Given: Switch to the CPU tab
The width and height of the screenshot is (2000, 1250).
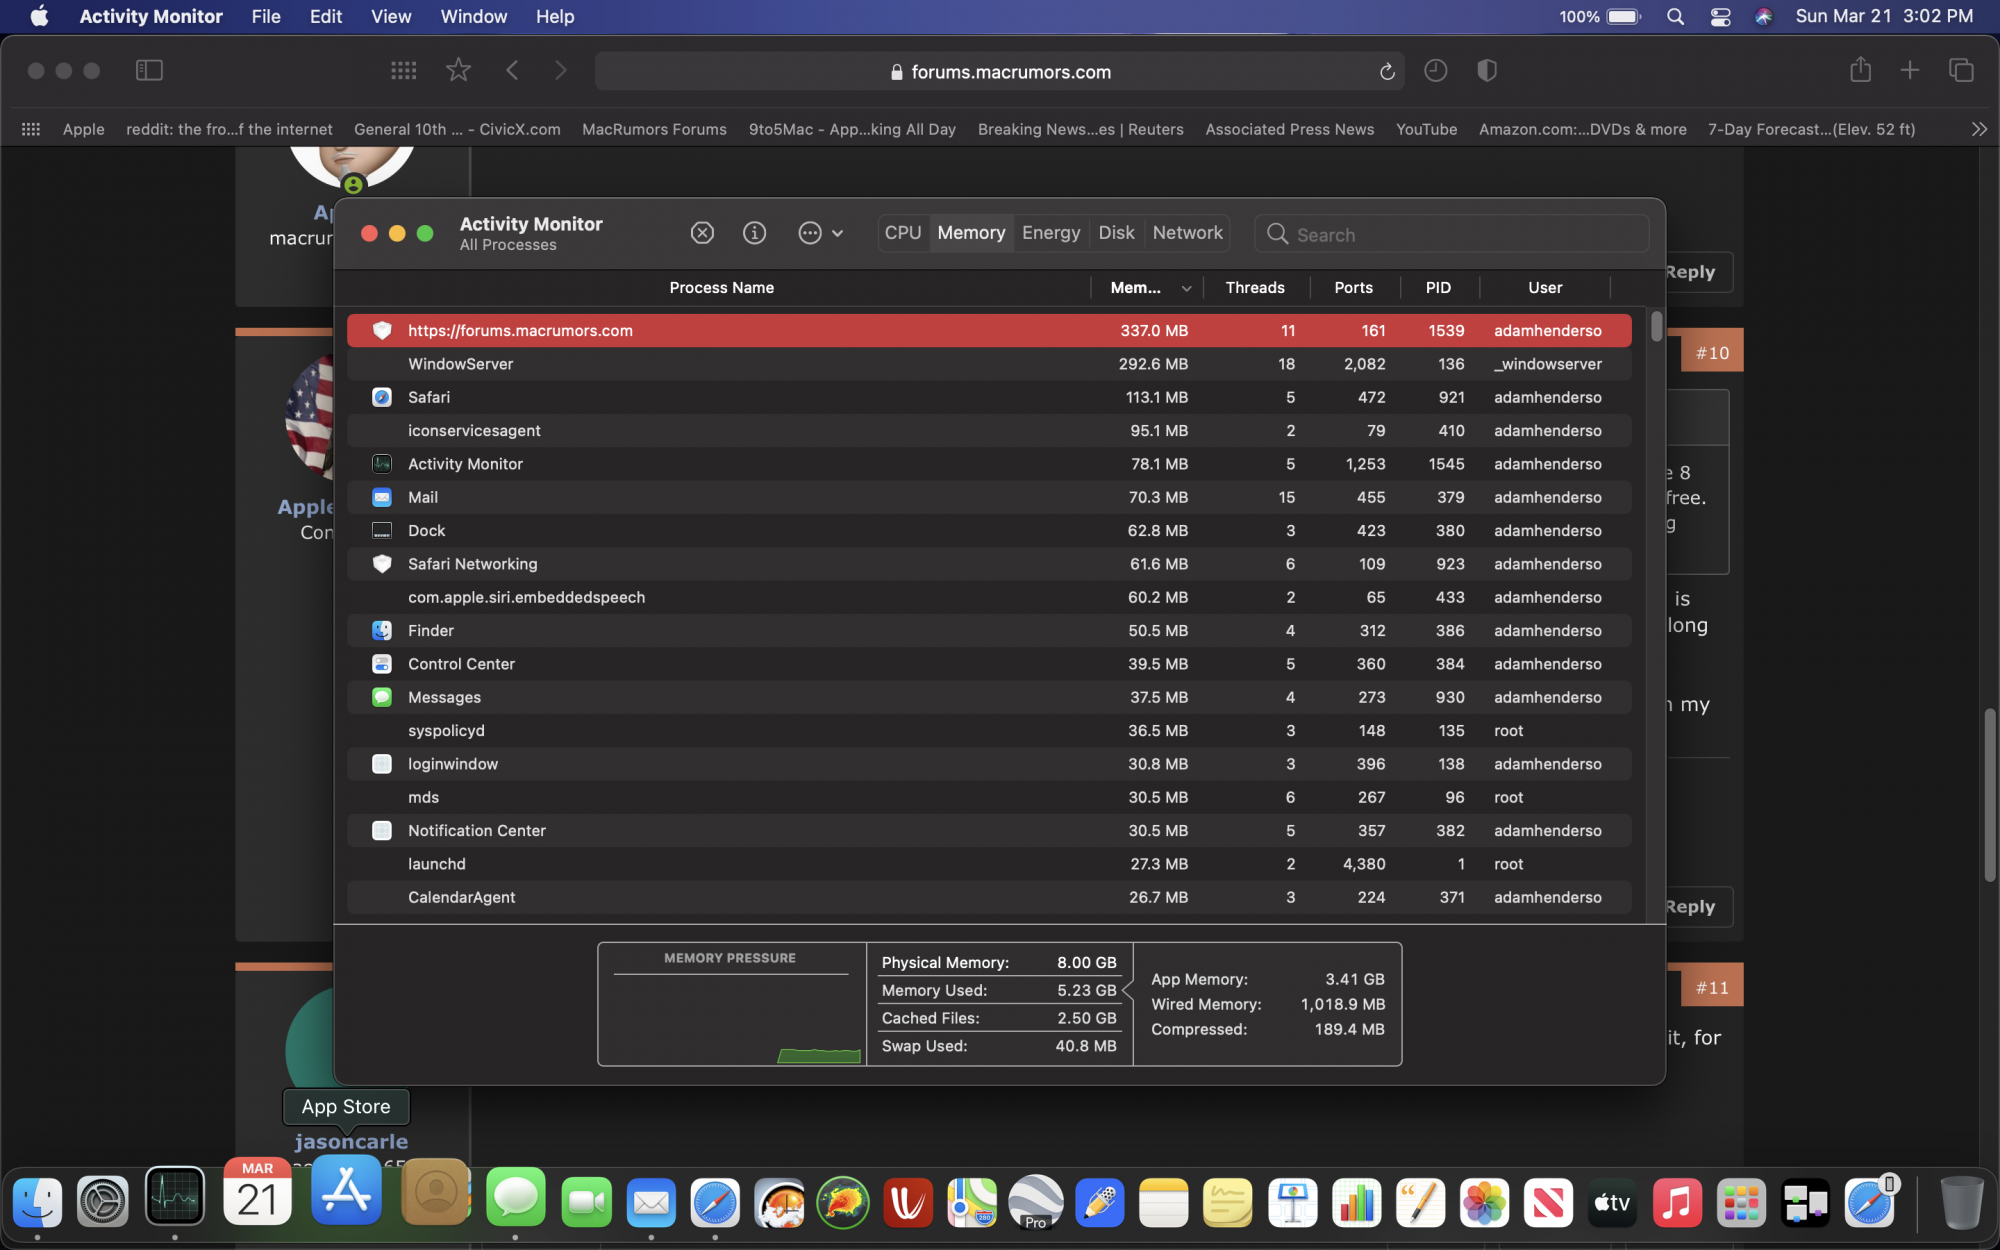Looking at the screenshot, I should pyautogui.click(x=902, y=233).
